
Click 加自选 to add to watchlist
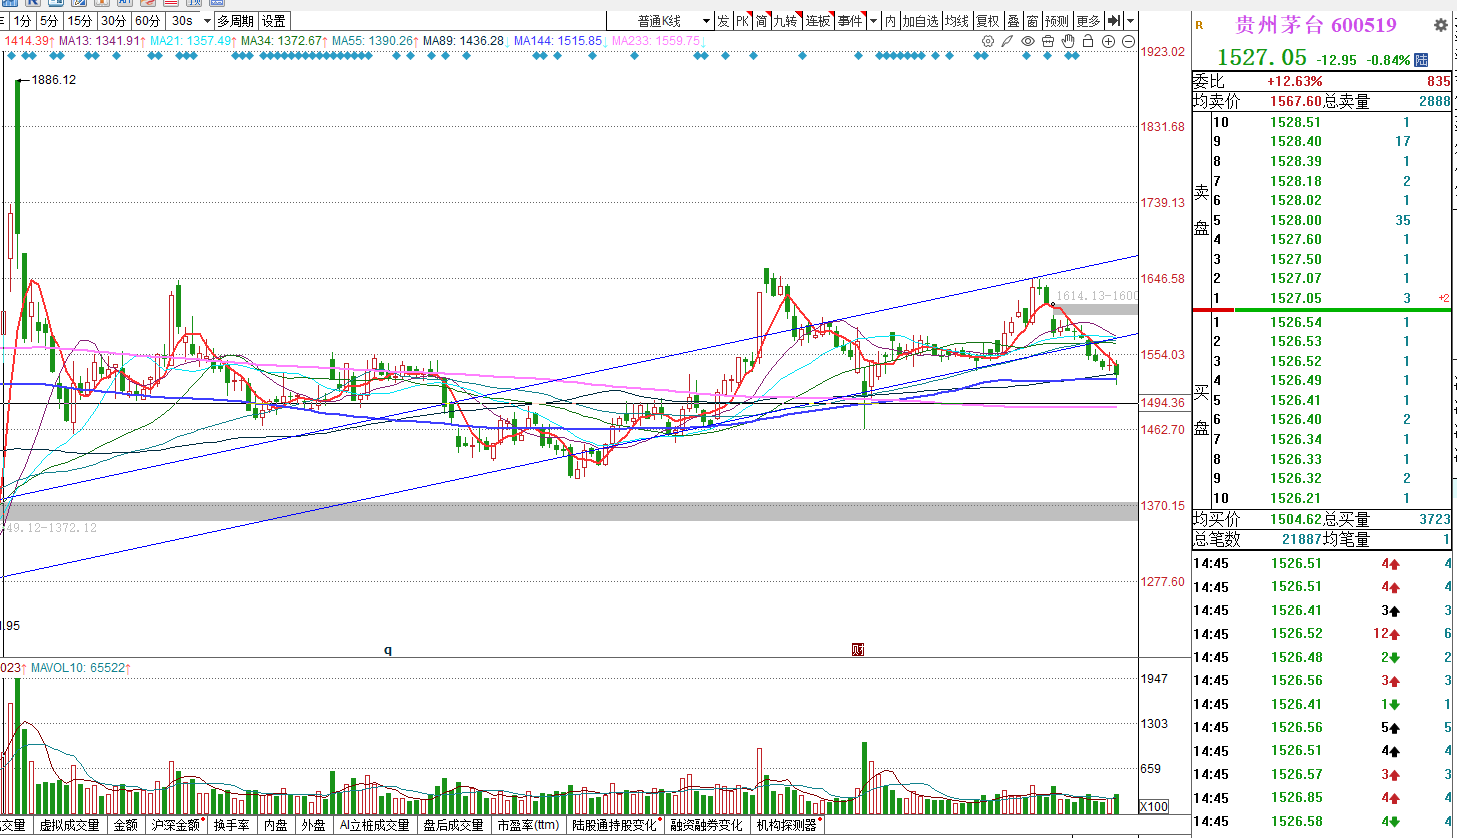pyautogui.click(x=921, y=20)
